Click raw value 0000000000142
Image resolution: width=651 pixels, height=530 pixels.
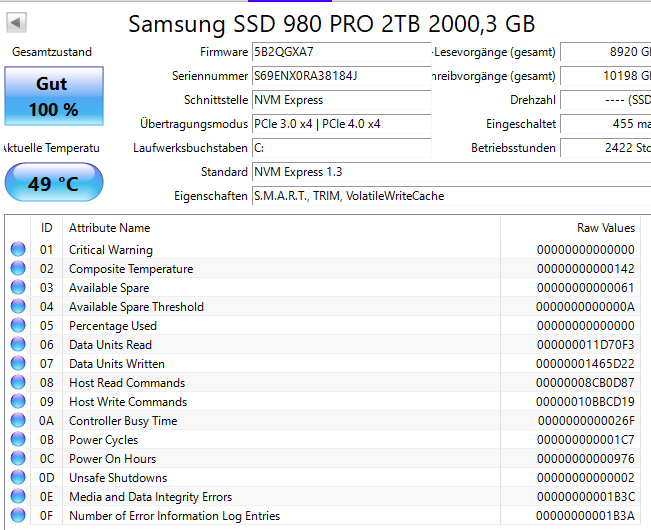click(x=585, y=269)
